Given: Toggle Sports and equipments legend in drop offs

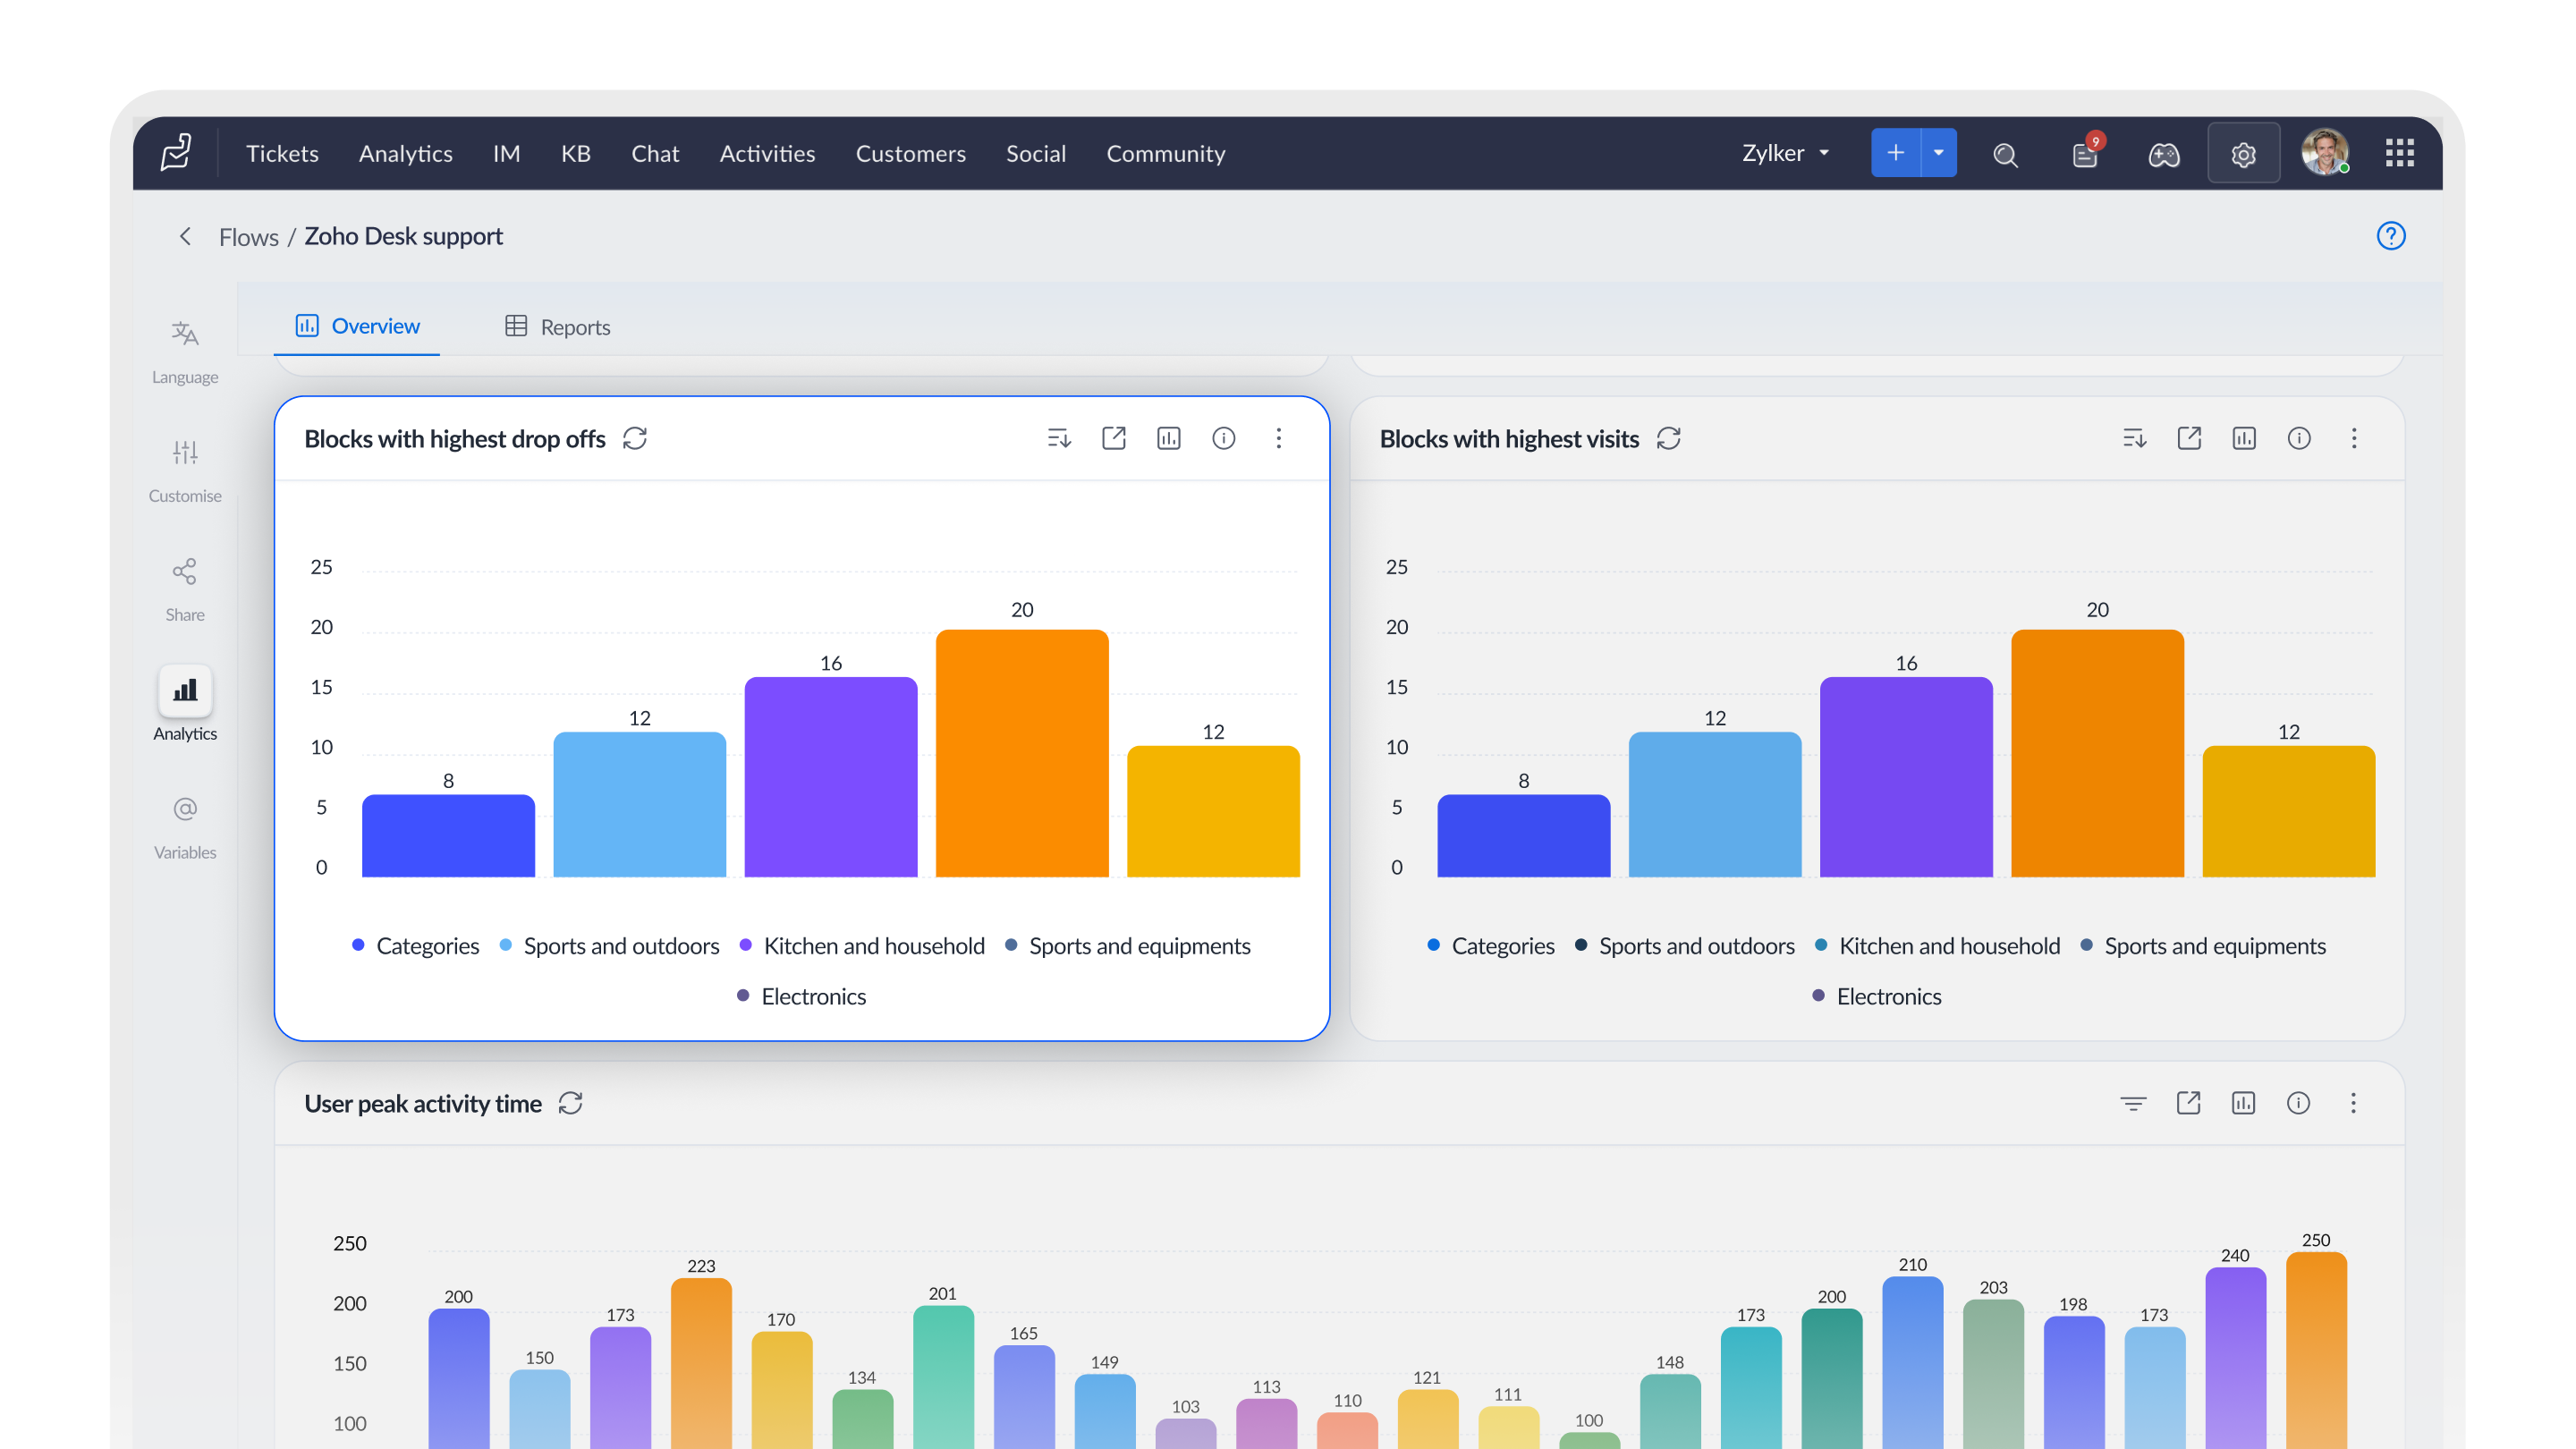Looking at the screenshot, I should click(x=1128, y=946).
